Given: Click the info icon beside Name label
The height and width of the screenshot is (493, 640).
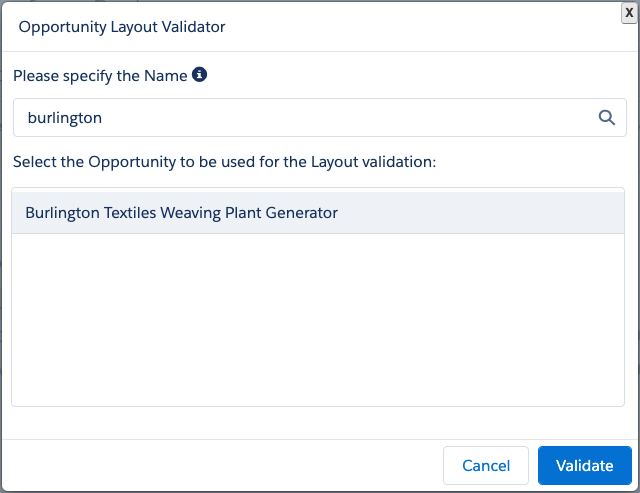Looking at the screenshot, I should click(199, 75).
